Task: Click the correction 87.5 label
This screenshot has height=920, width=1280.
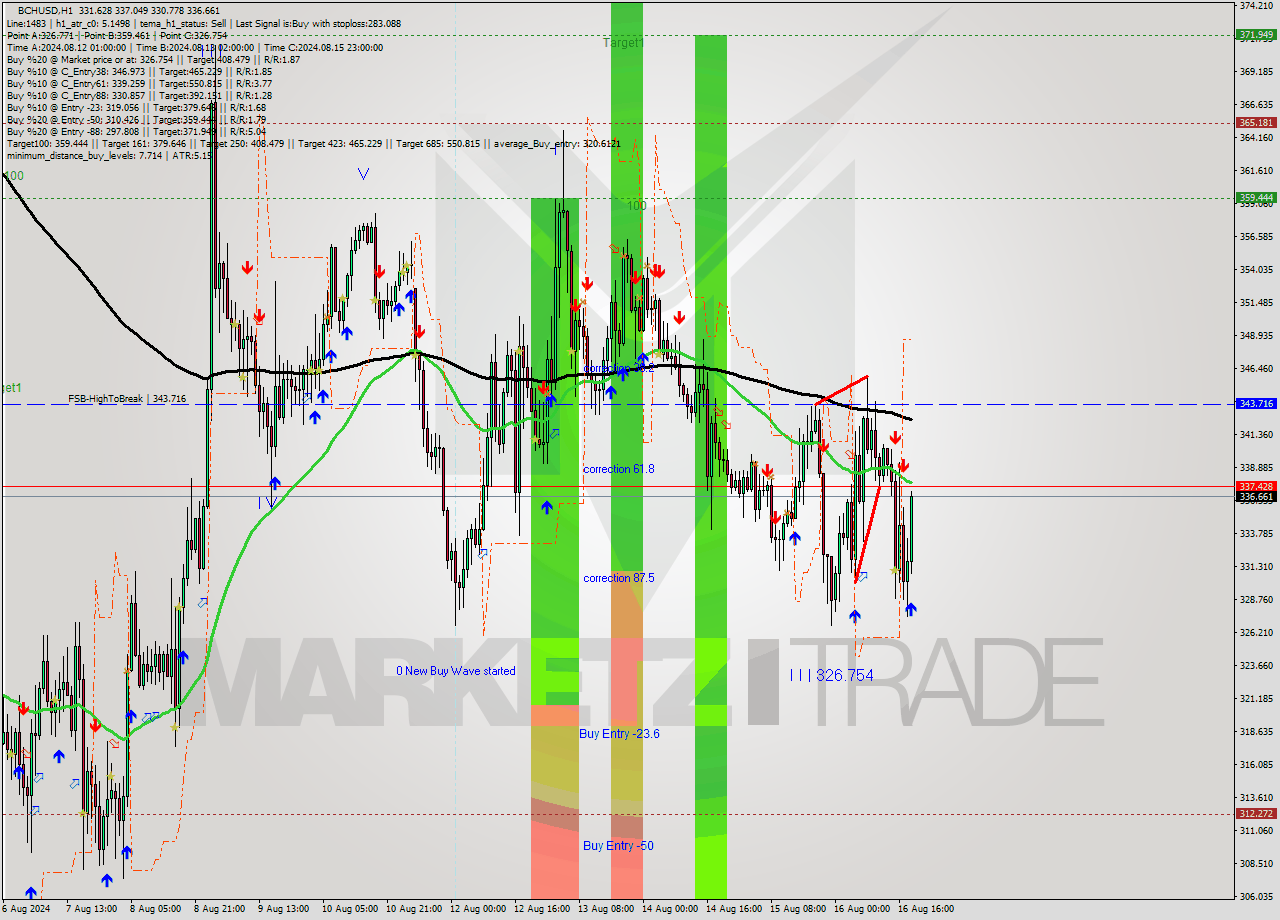Action: point(619,578)
